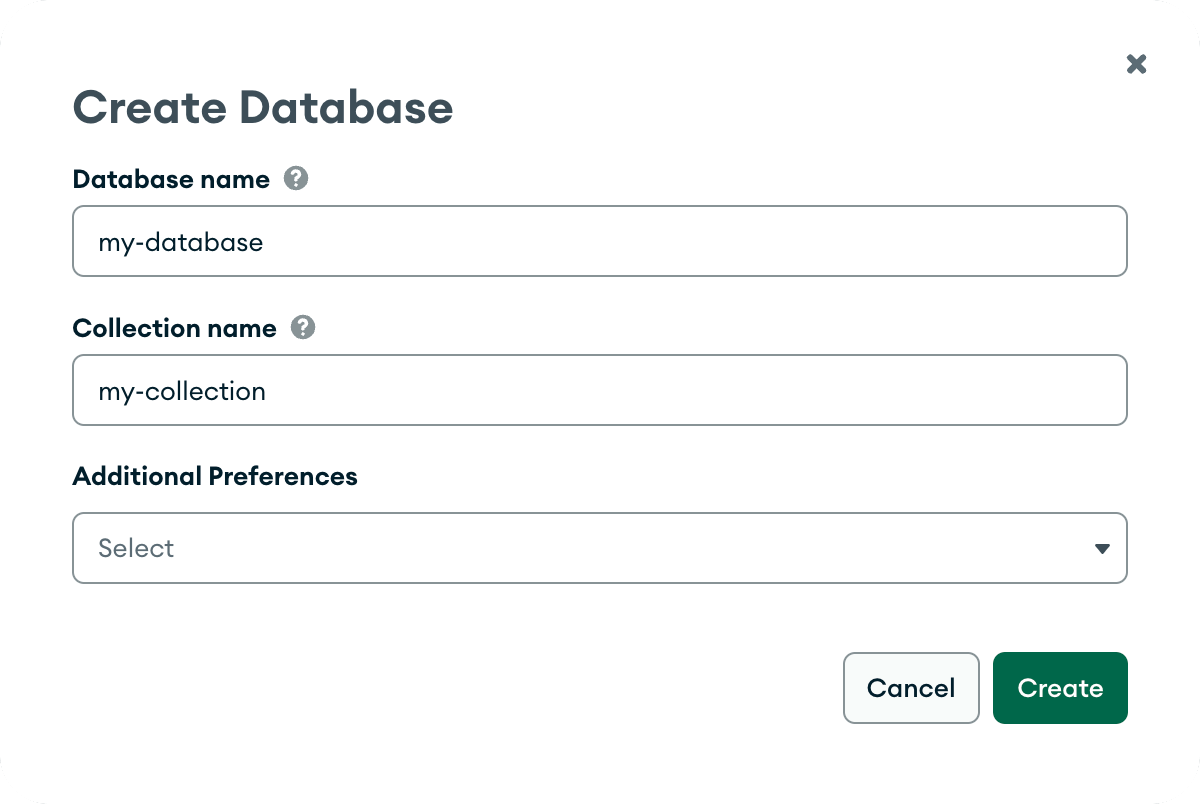
Task: Select the my-collection input box
Action: tap(600, 390)
